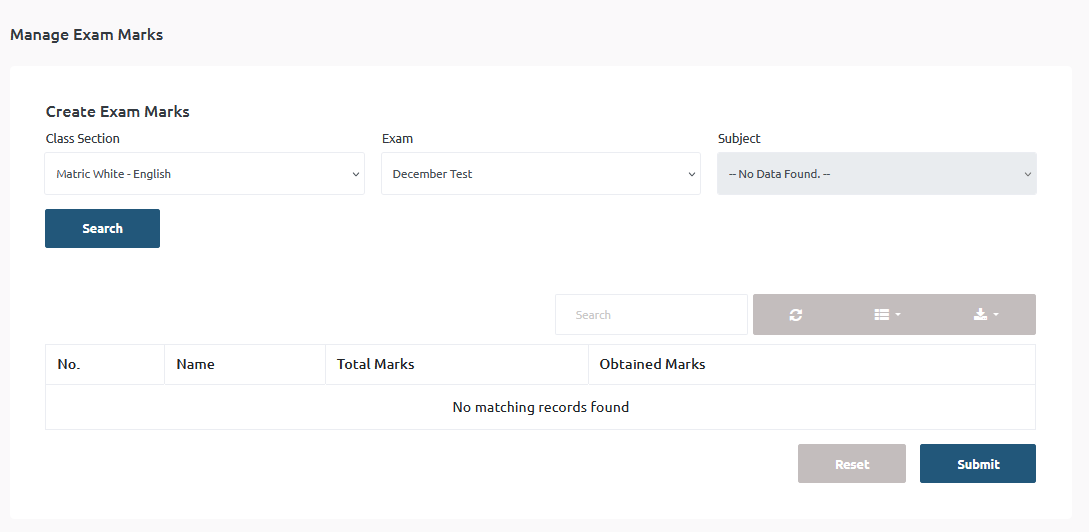Click the refresh table icon
The height and width of the screenshot is (532, 1089).
click(795, 315)
